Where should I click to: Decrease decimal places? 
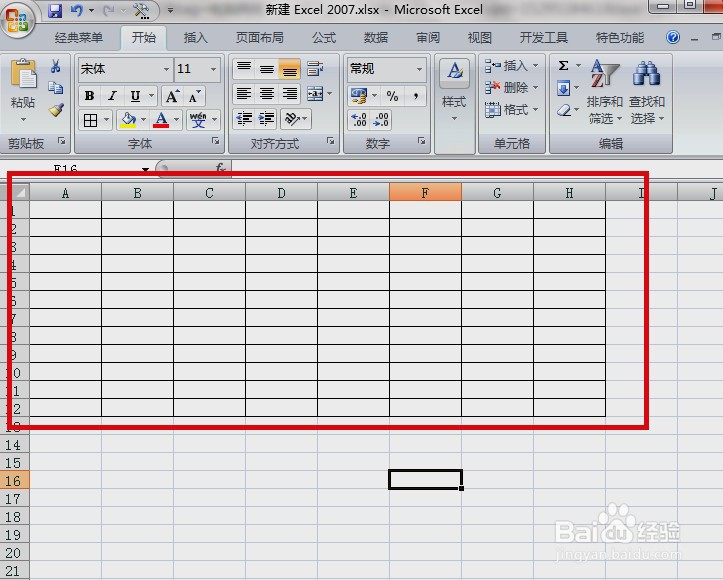[381, 120]
